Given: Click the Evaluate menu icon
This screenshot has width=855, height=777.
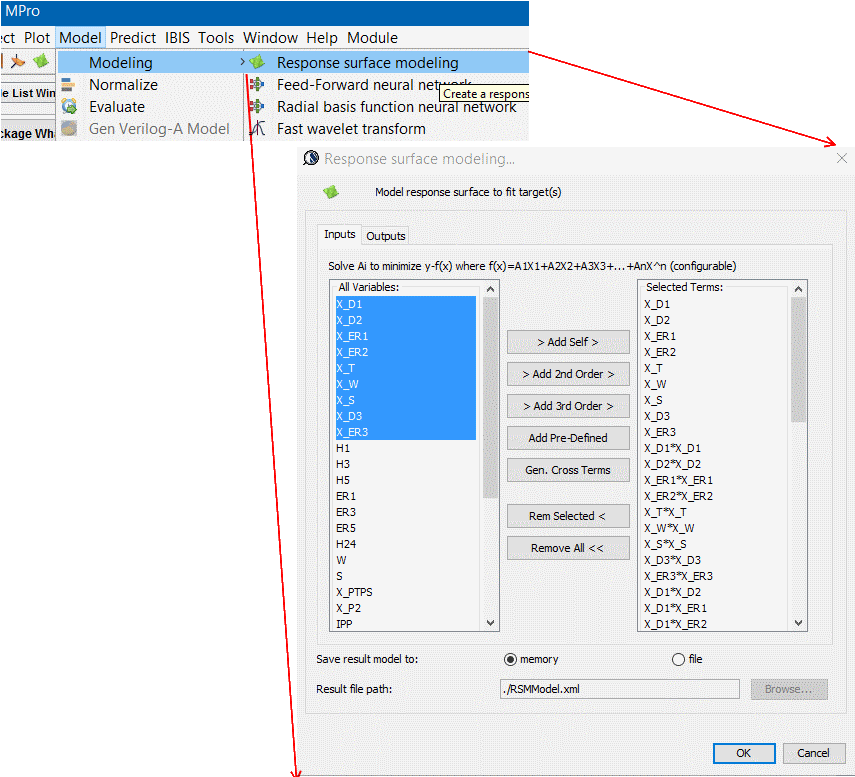Looking at the screenshot, I should click(x=69, y=107).
